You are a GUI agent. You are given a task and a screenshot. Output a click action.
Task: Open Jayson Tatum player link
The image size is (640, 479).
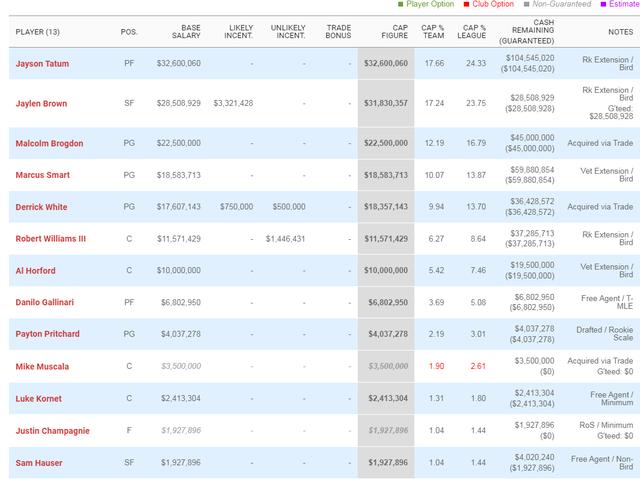42,64
